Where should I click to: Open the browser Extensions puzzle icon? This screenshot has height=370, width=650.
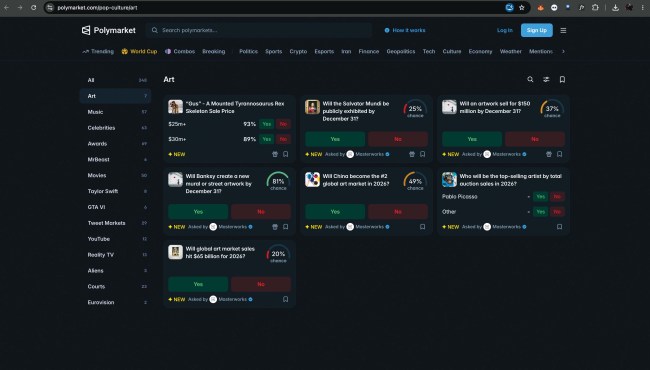tap(595, 7)
